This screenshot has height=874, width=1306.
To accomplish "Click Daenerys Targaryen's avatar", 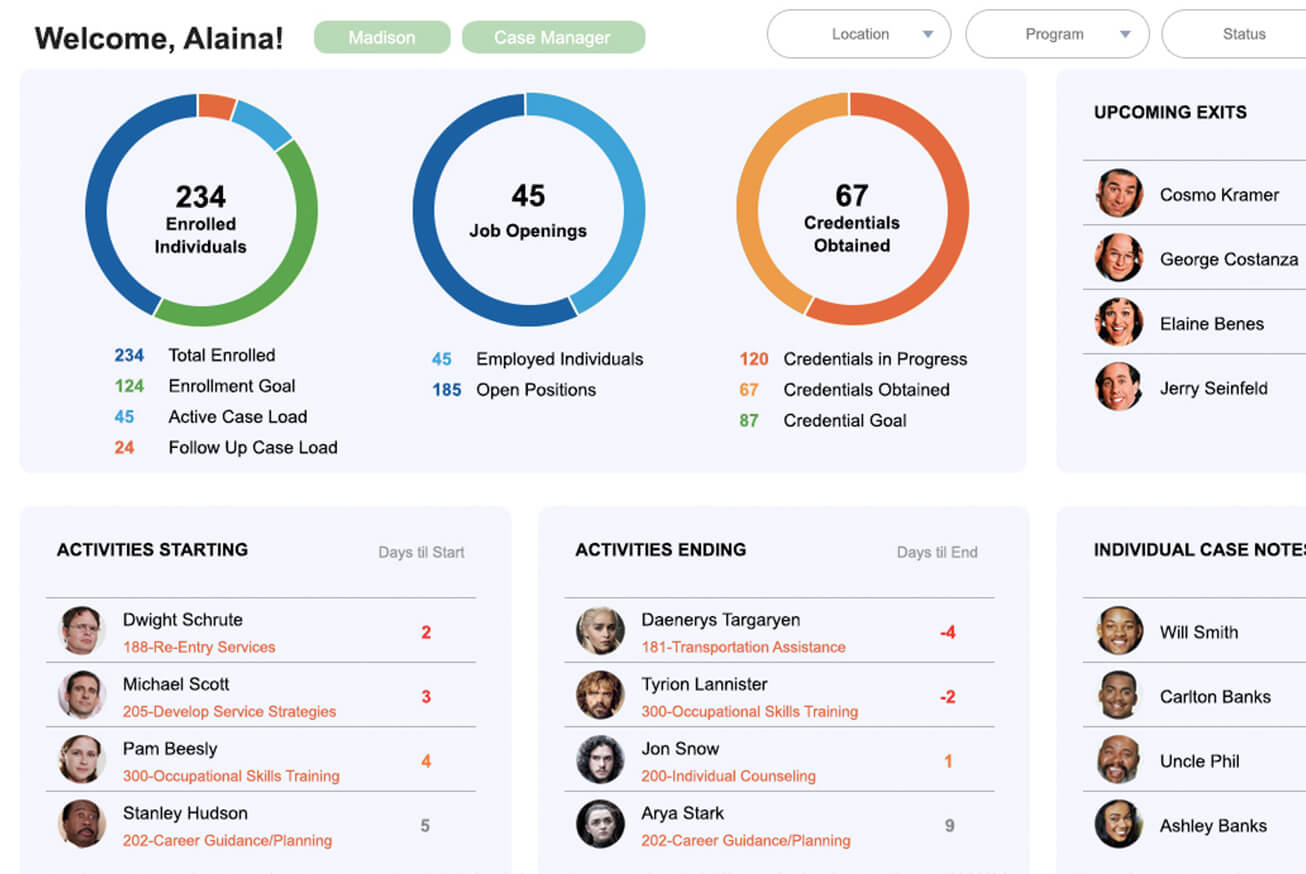I will (600, 631).
